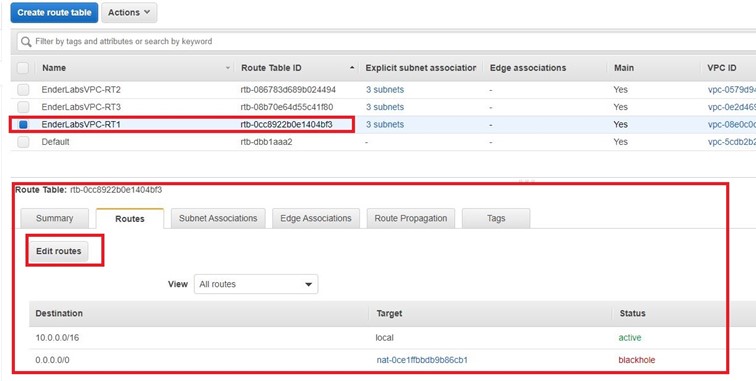The image size is (756, 381).
Task: Click the filter by tags search field
Action: [x=386, y=41]
